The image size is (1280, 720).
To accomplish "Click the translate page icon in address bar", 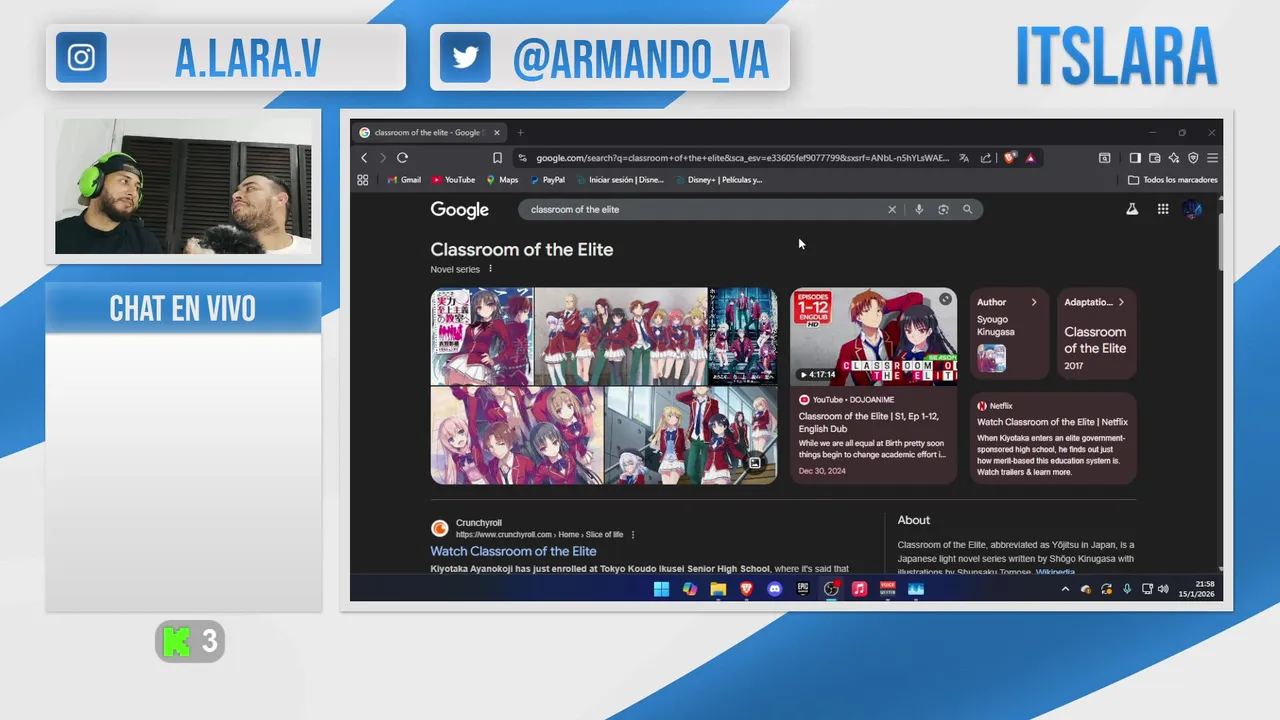I will (964, 158).
